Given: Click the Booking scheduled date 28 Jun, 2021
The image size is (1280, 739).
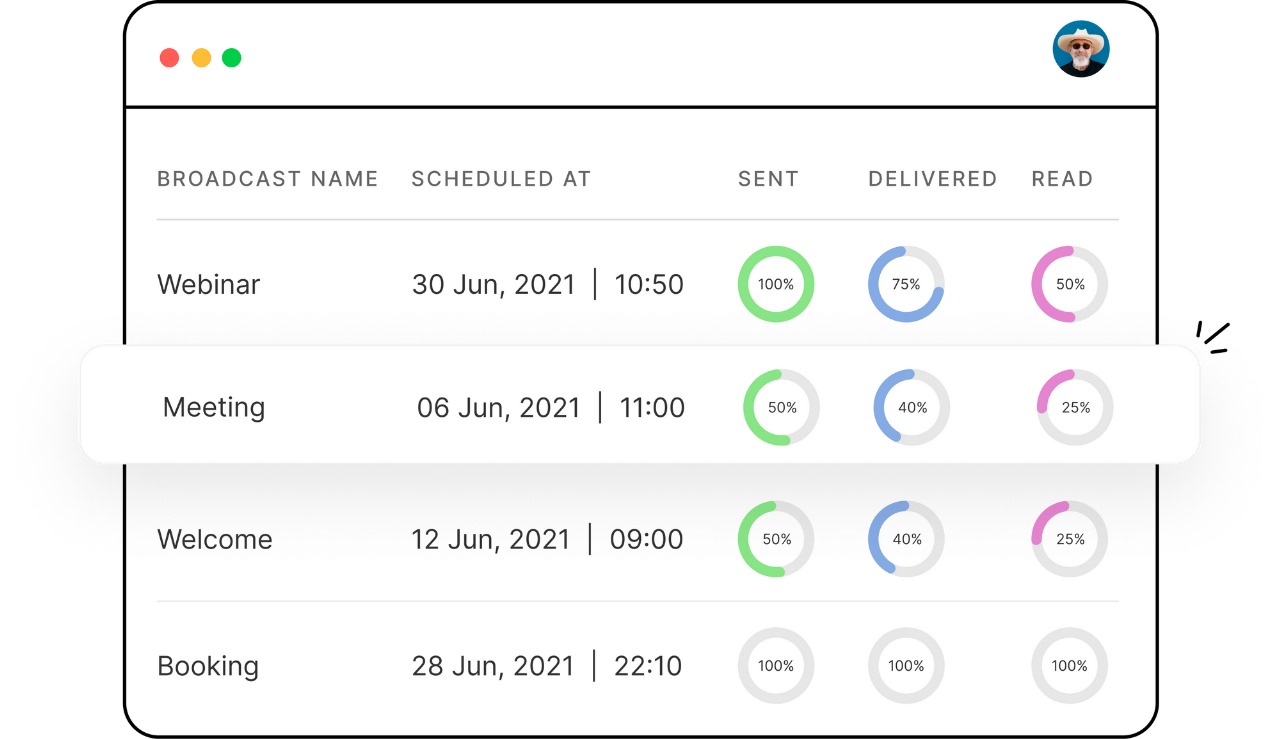Looking at the screenshot, I should coord(494,666).
